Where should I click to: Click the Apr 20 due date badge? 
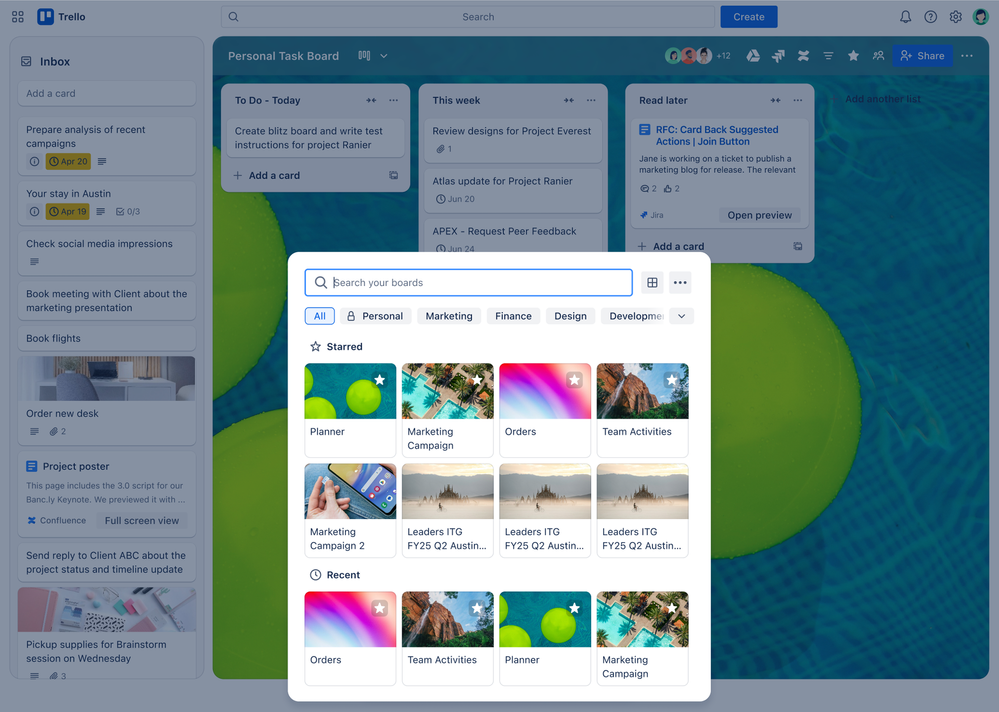[68, 162]
